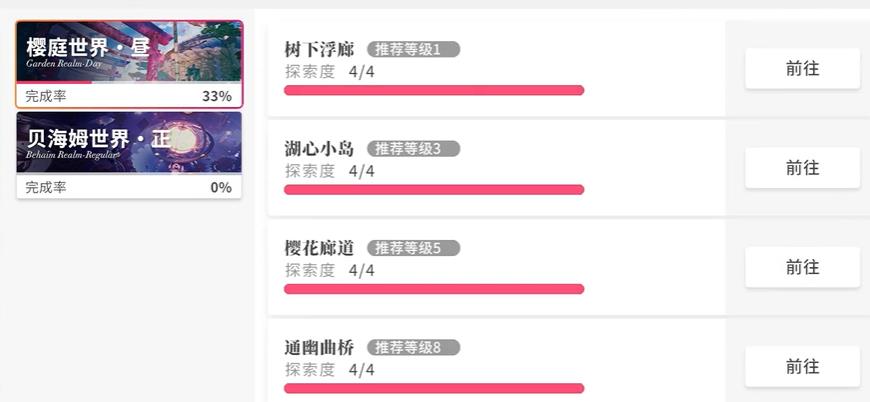The height and width of the screenshot is (402, 870).
Task: Go to the 通幽曲桥 stage via 前往
Action: 802,366
